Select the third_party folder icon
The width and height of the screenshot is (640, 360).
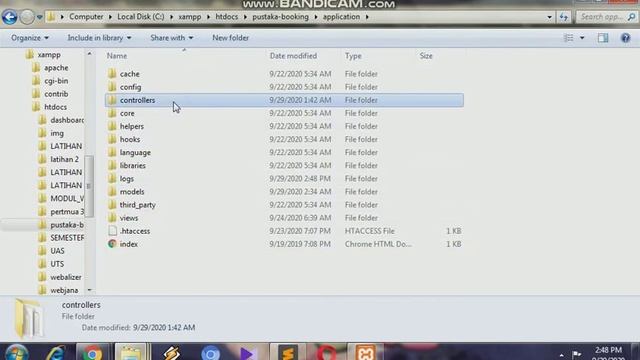click(x=112, y=204)
